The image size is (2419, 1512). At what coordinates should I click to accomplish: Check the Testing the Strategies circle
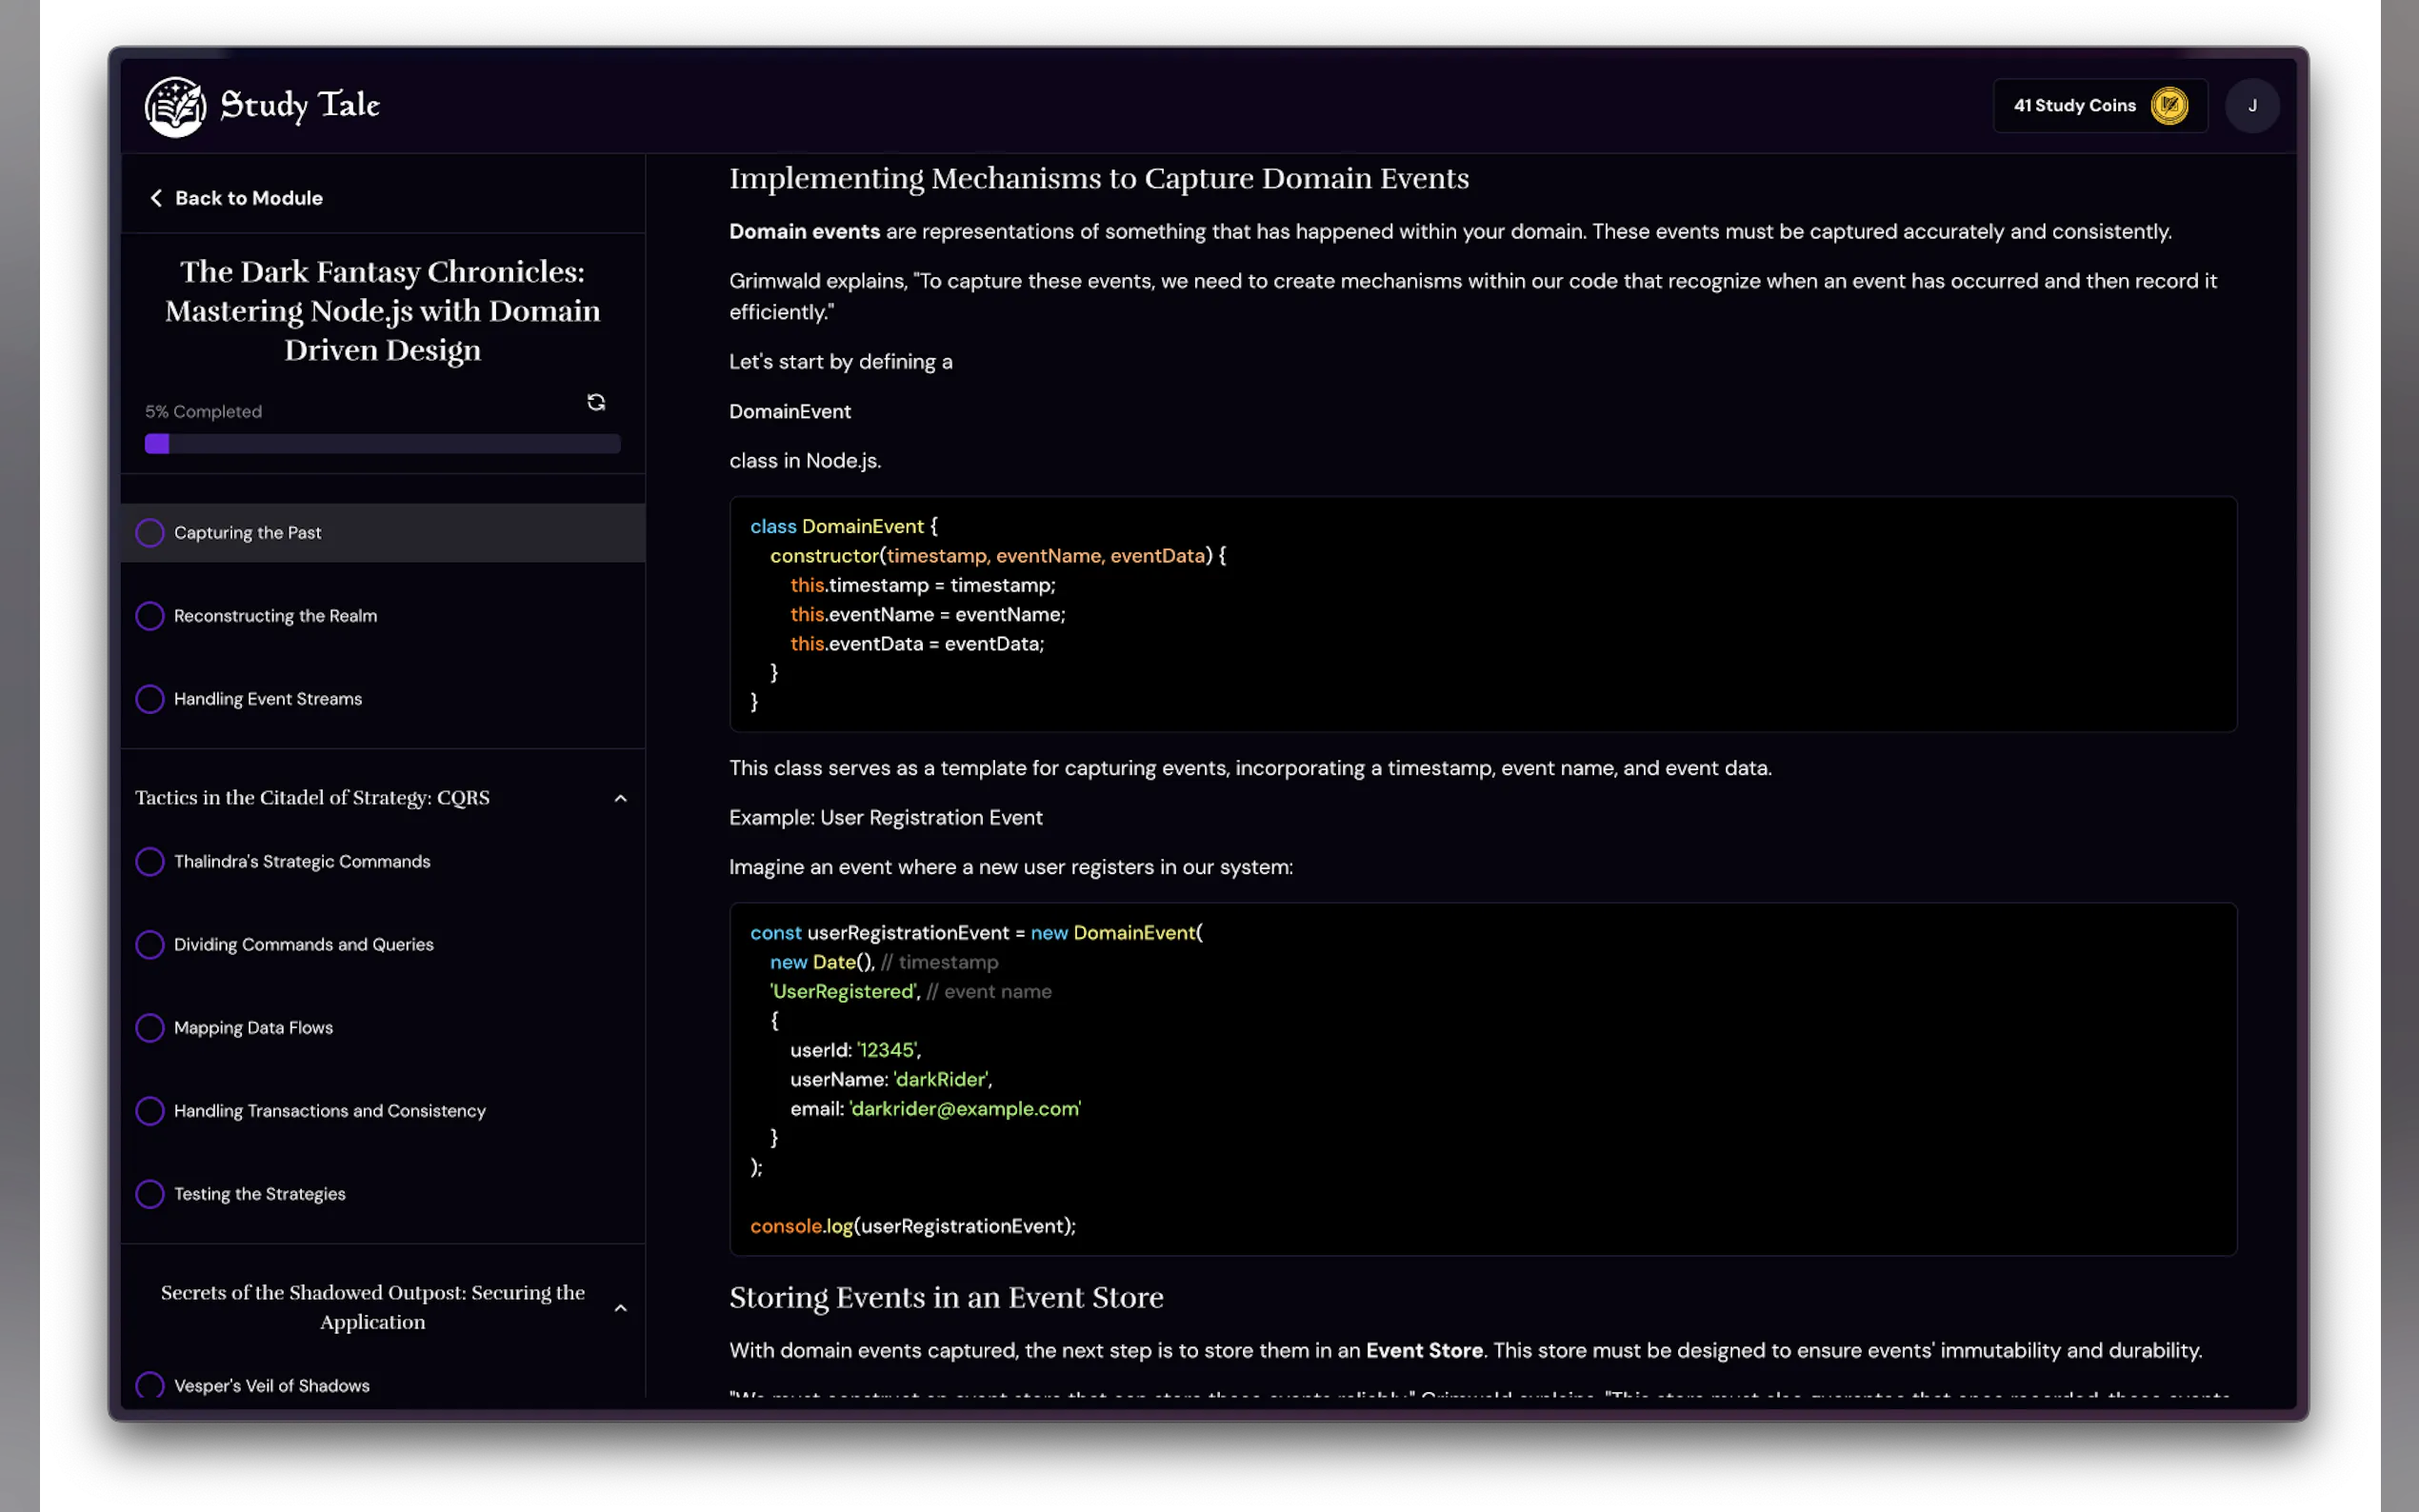coord(150,1194)
